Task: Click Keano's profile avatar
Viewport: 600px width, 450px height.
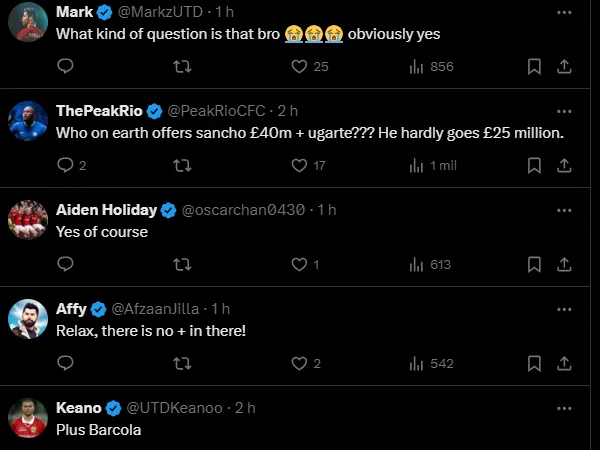Action: coord(29,419)
